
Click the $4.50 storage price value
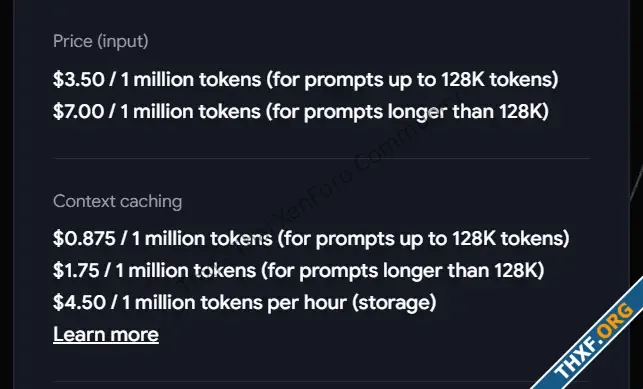pos(79,303)
